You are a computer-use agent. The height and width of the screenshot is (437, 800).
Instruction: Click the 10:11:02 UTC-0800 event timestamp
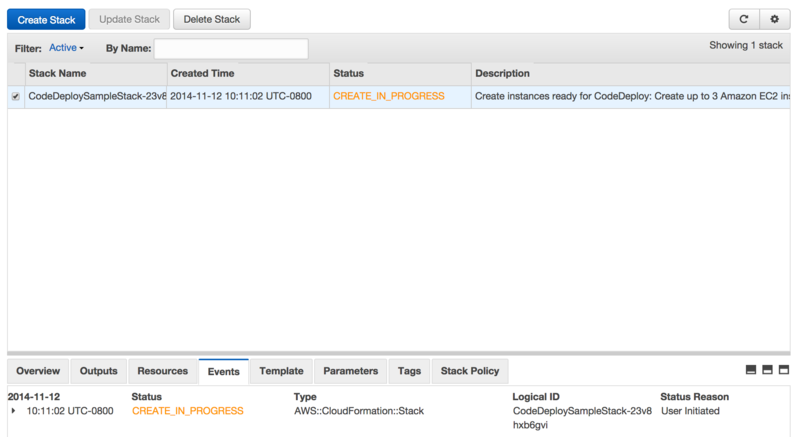(70, 411)
